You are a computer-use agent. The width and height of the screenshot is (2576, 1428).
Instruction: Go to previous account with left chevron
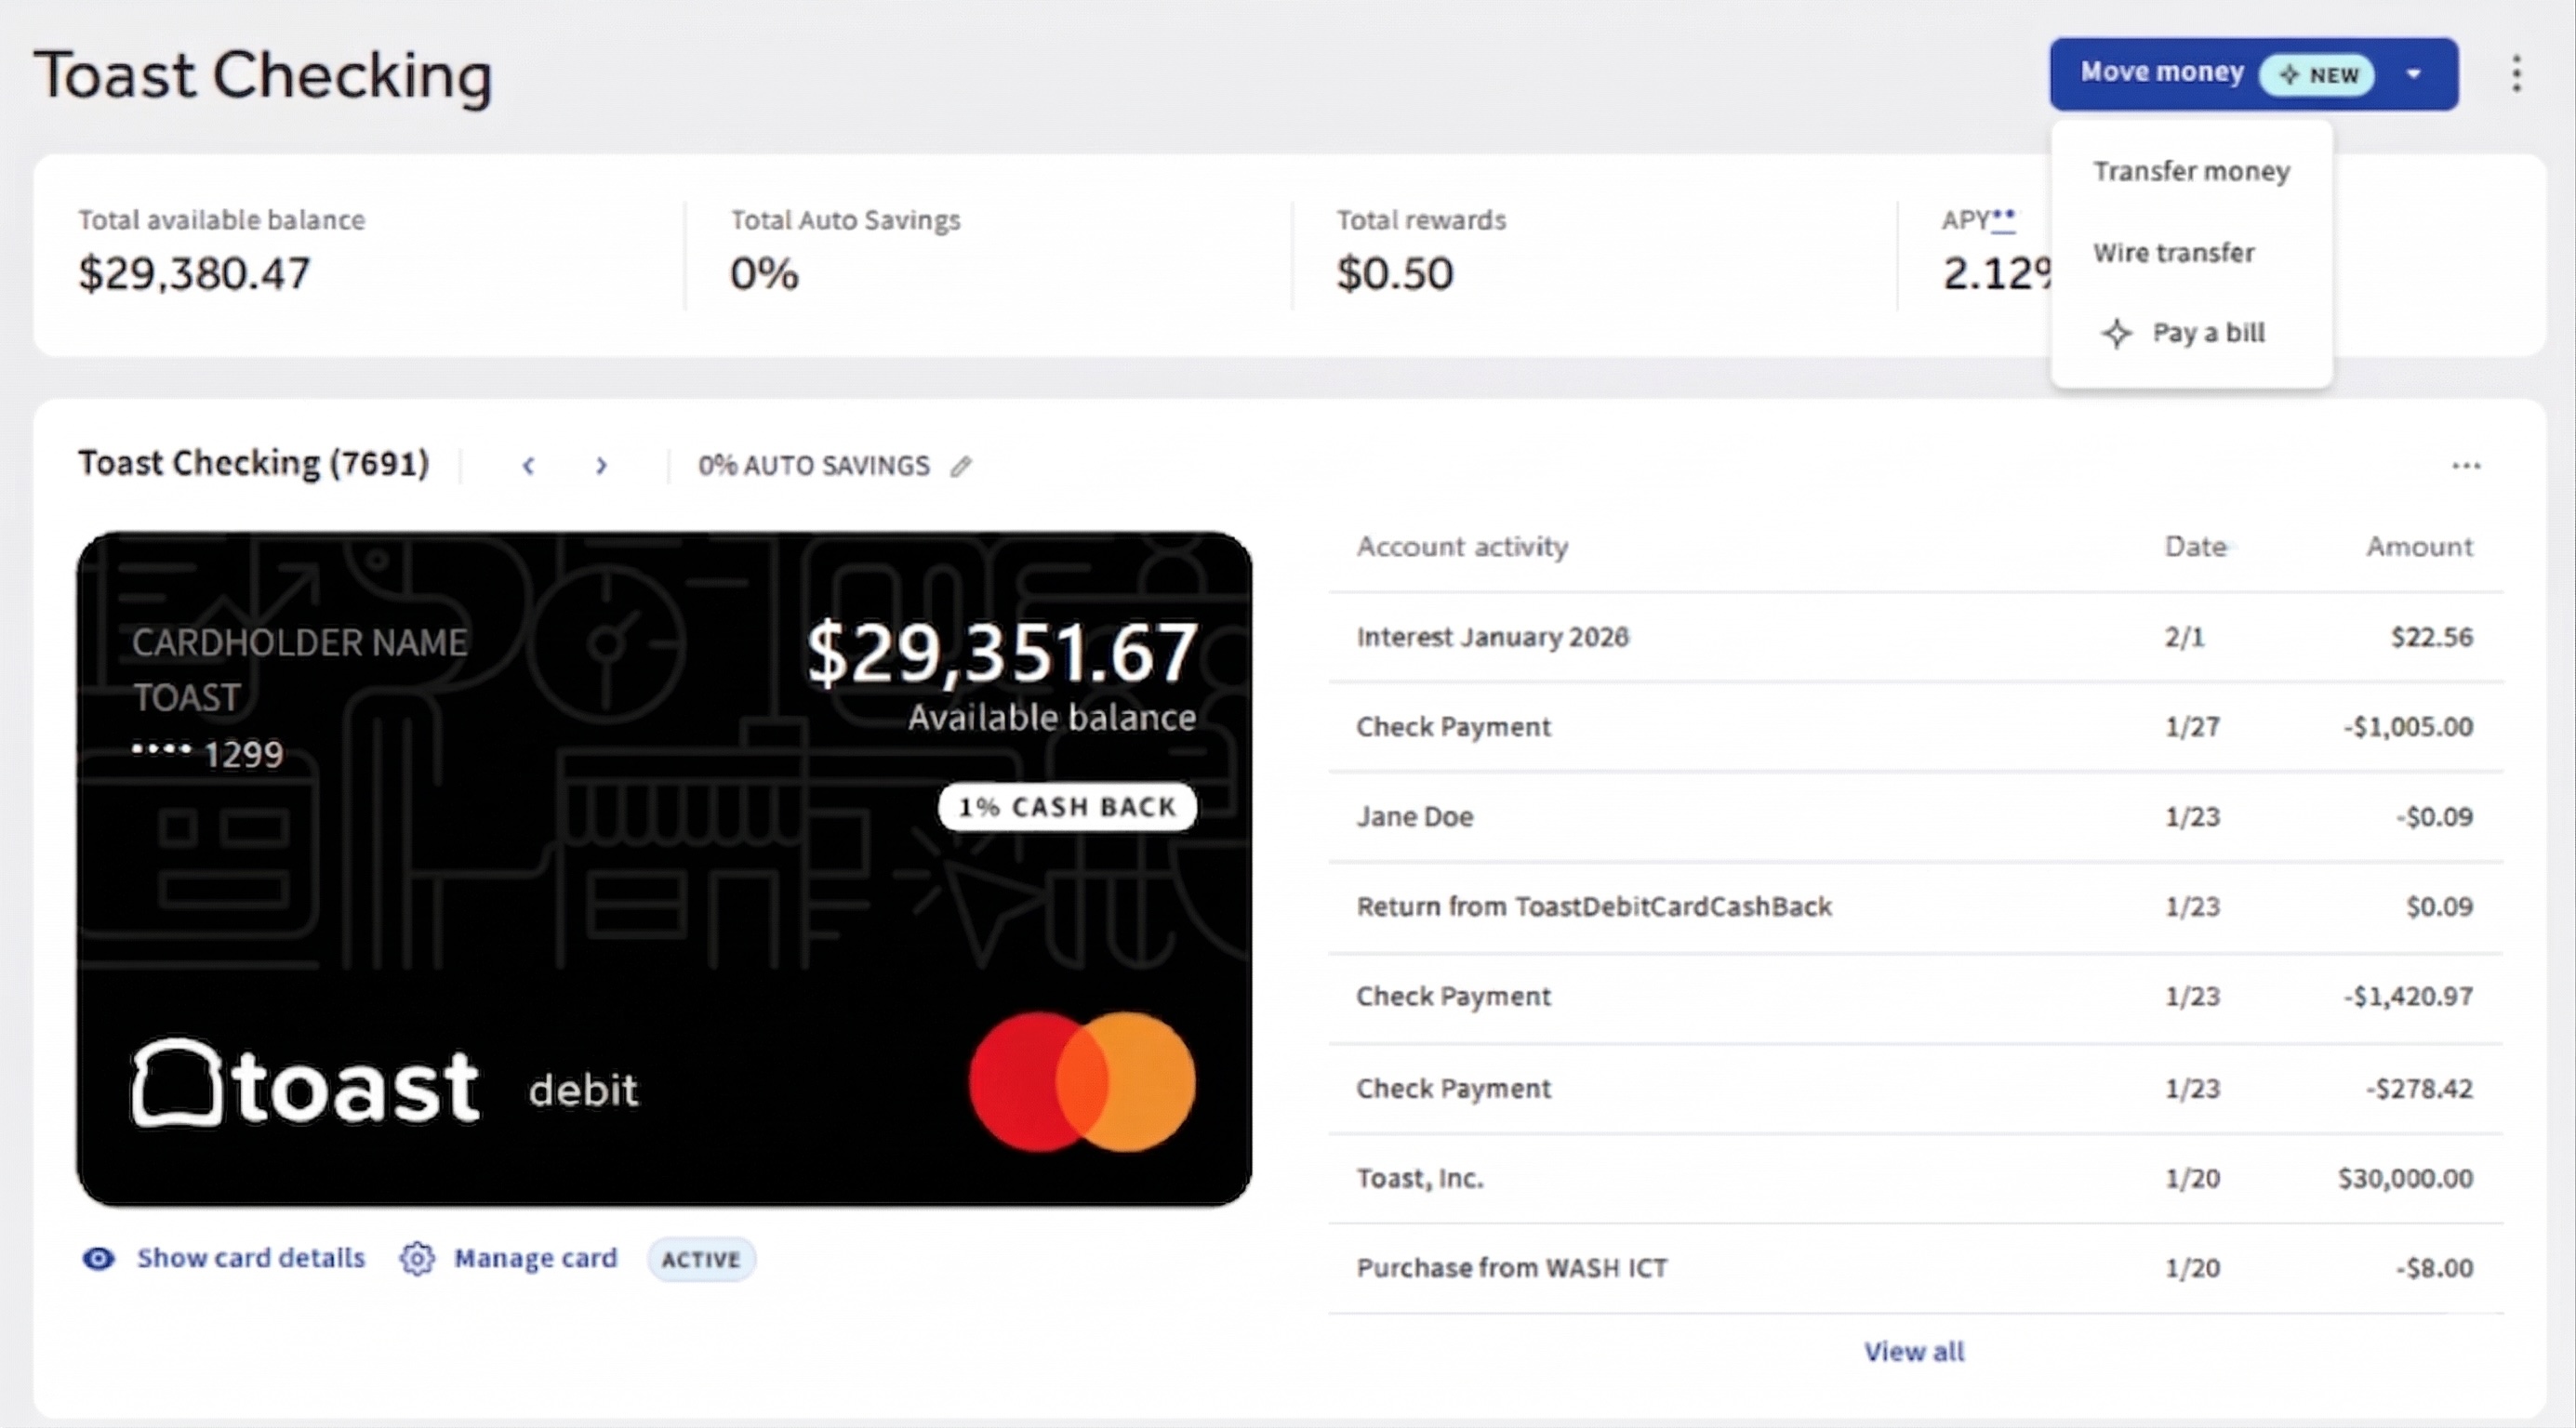tap(528, 465)
